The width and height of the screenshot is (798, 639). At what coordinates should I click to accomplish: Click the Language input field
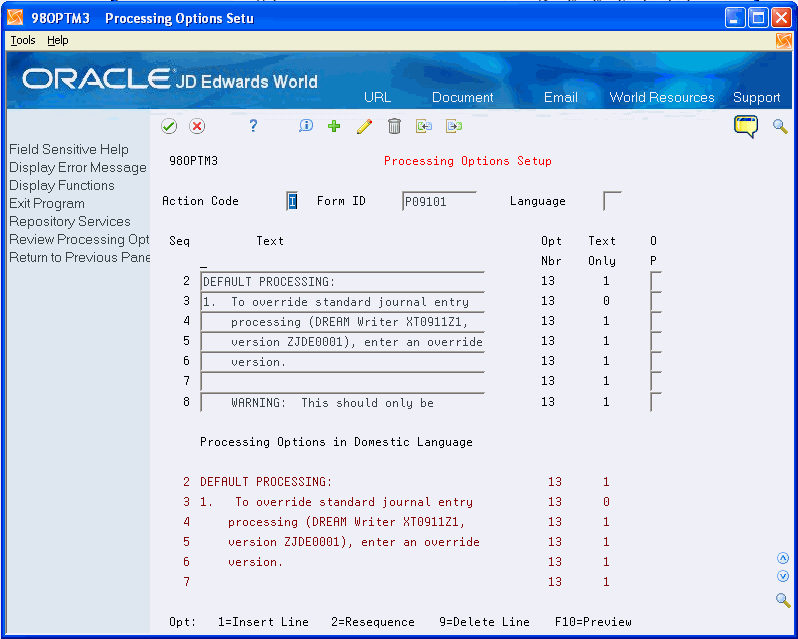[x=612, y=201]
